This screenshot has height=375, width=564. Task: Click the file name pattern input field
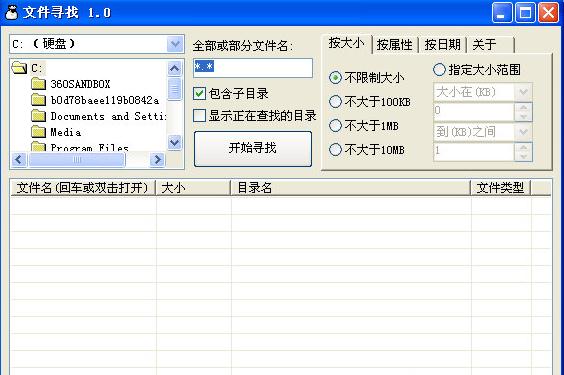[x=253, y=68]
